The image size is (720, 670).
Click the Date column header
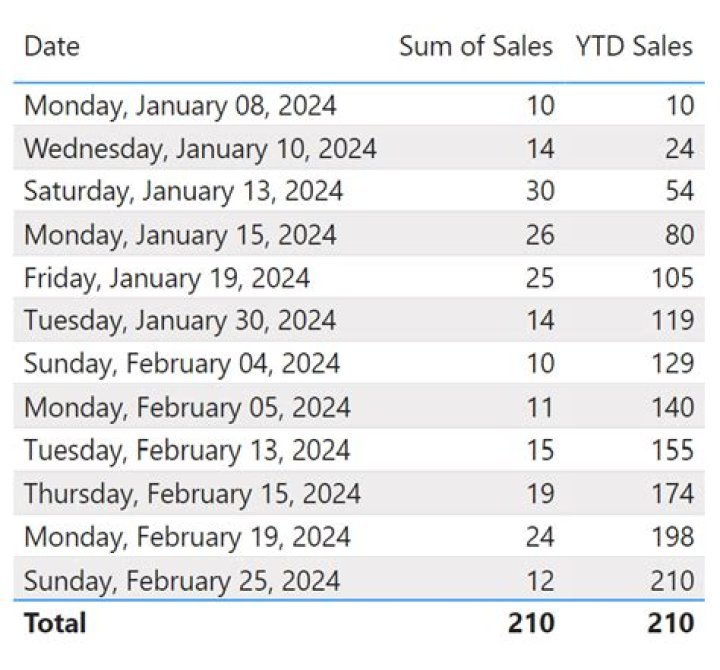52,46
